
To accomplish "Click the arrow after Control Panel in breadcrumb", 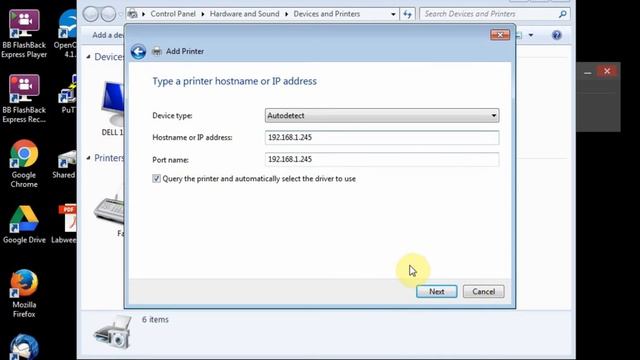I will click(202, 14).
